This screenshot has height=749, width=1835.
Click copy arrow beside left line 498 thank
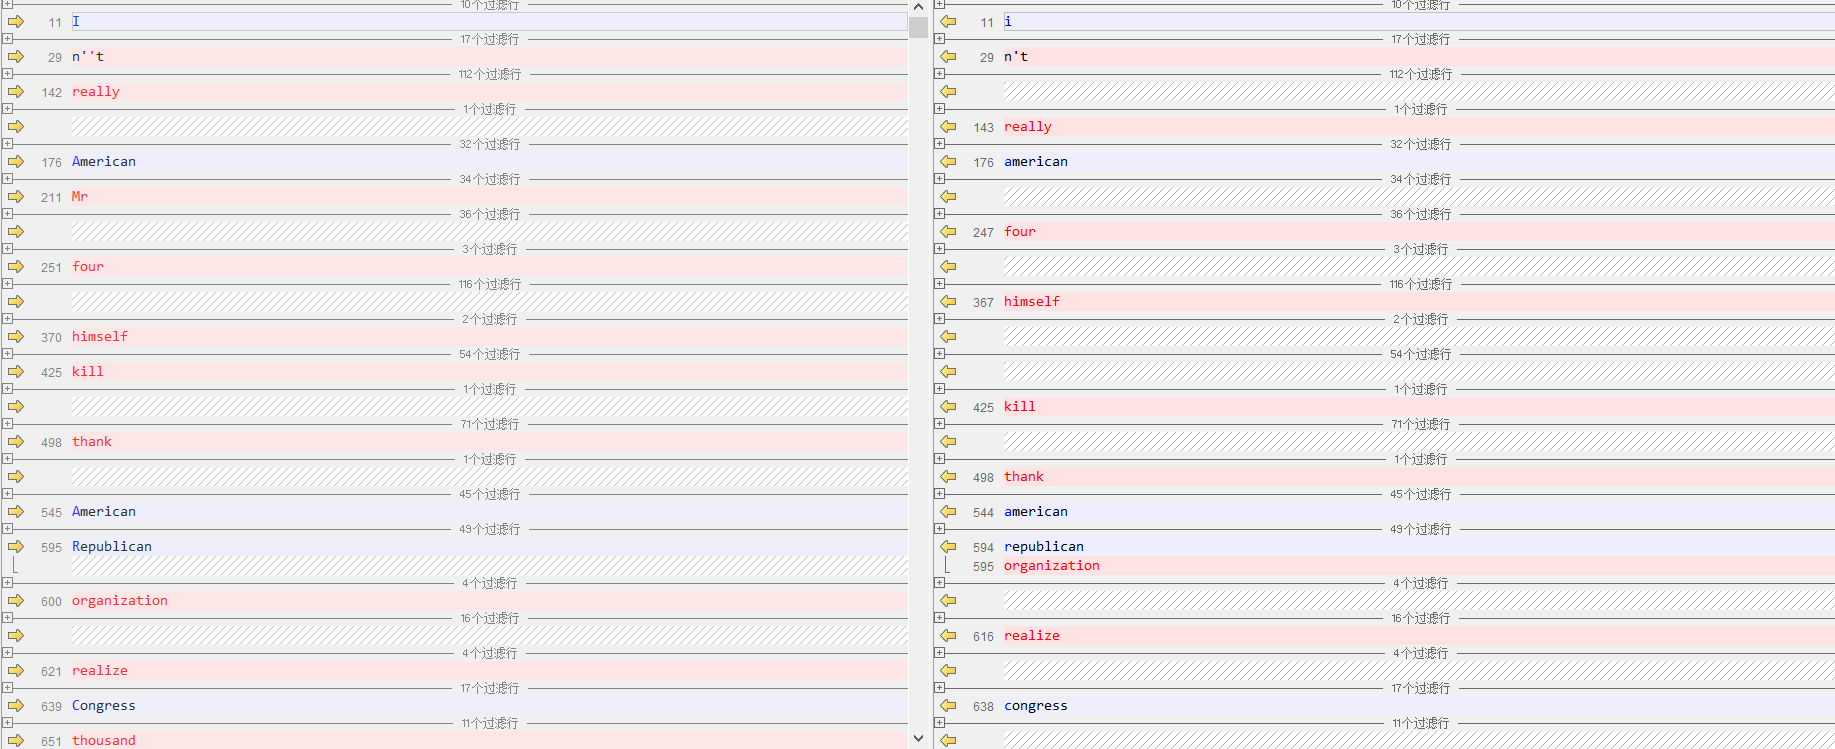(16, 442)
